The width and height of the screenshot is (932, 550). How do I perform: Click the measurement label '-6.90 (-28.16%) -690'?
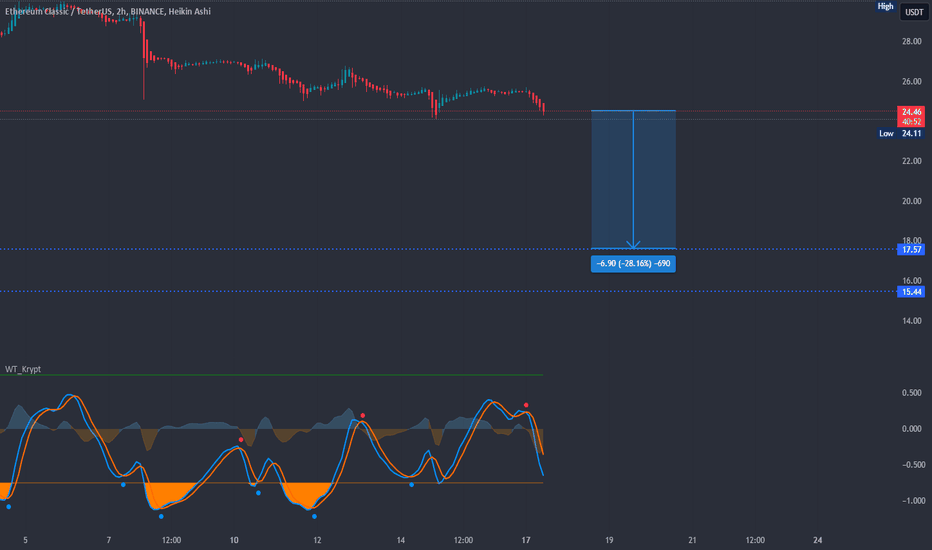click(x=633, y=263)
